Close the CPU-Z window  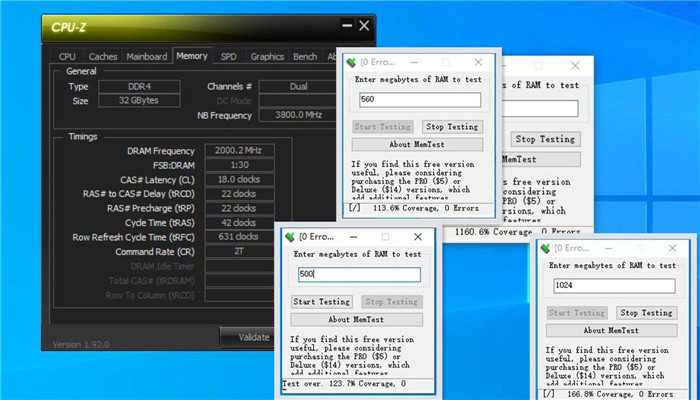pyautogui.click(x=363, y=26)
